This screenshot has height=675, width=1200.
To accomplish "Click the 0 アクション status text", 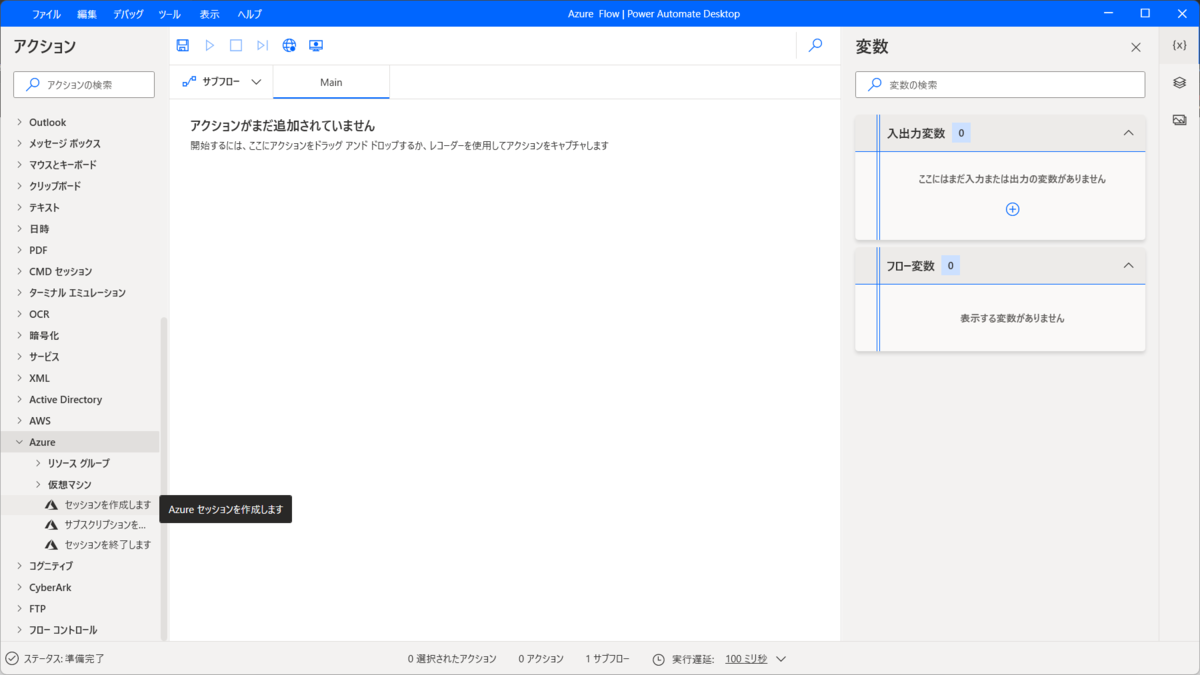I will [541, 659].
